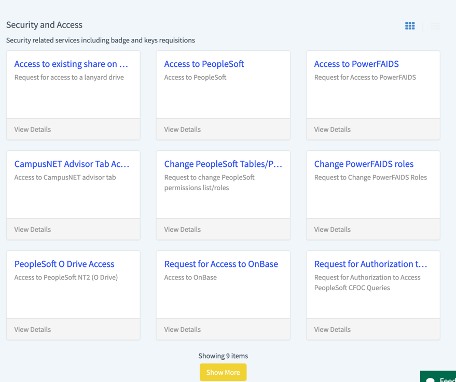
Task: View Details for PeopleSoft O Drive Access
Action: pyautogui.click(x=32, y=329)
